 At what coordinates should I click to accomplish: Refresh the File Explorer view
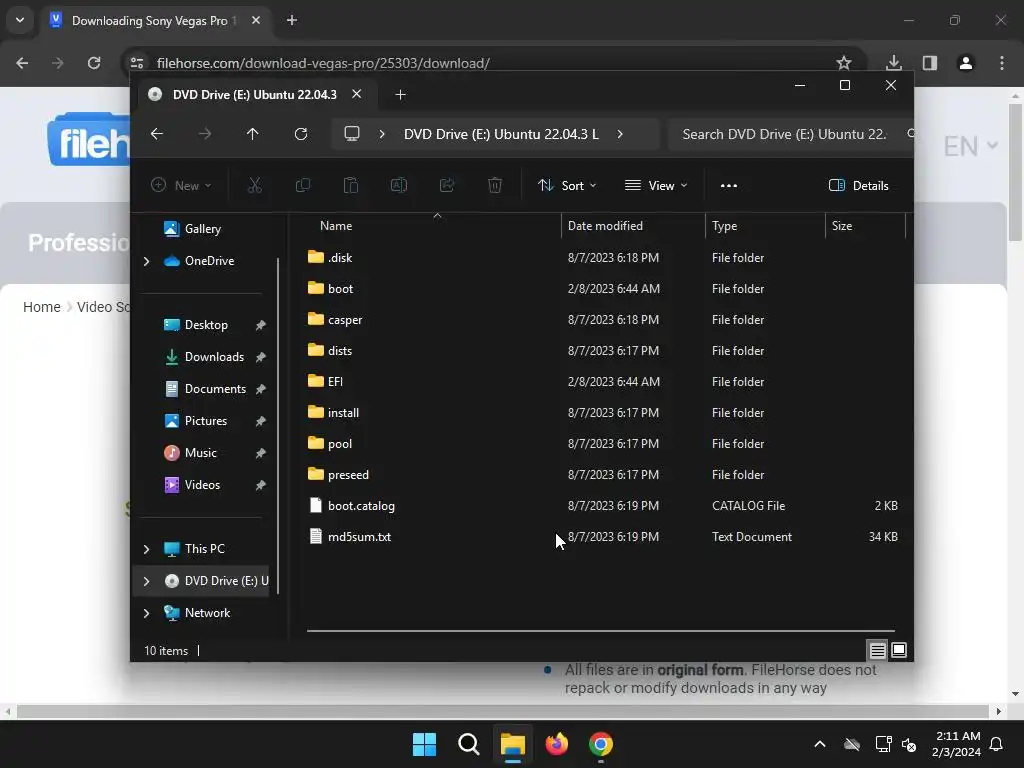[x=300, y=134]
